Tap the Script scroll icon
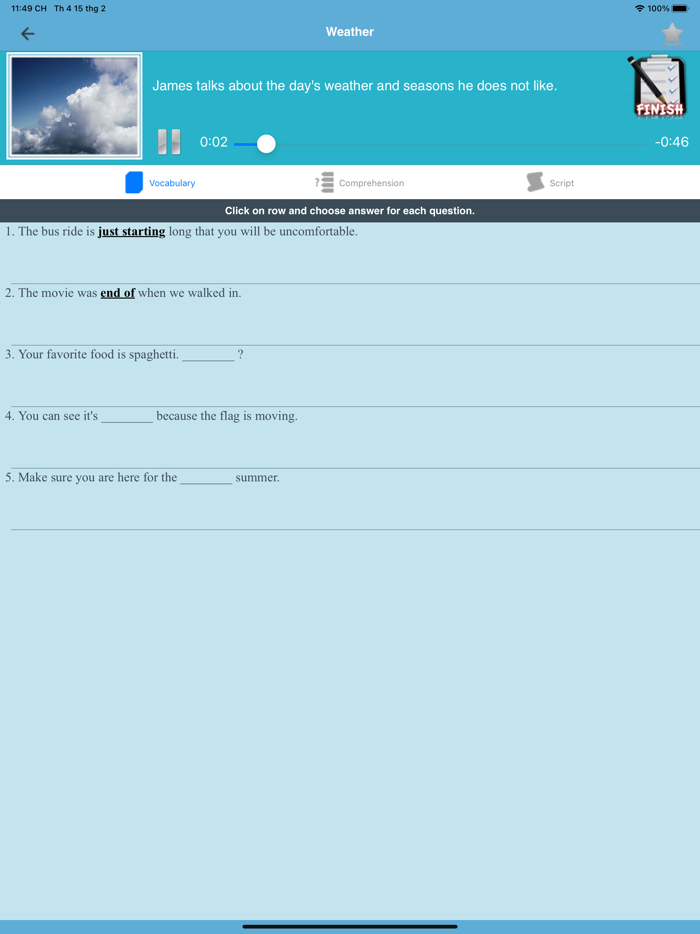 [535, 182]
